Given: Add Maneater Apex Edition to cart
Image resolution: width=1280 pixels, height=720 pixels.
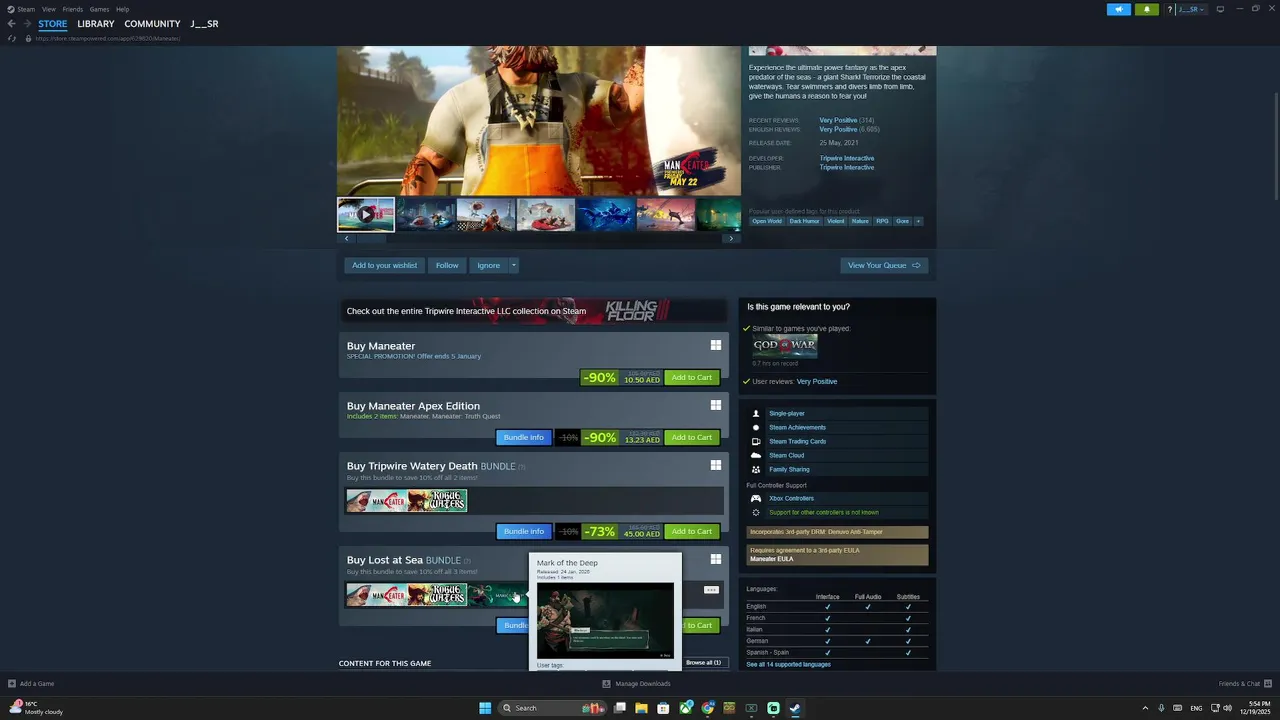Looking at the screenshot, I should (692, 437).
